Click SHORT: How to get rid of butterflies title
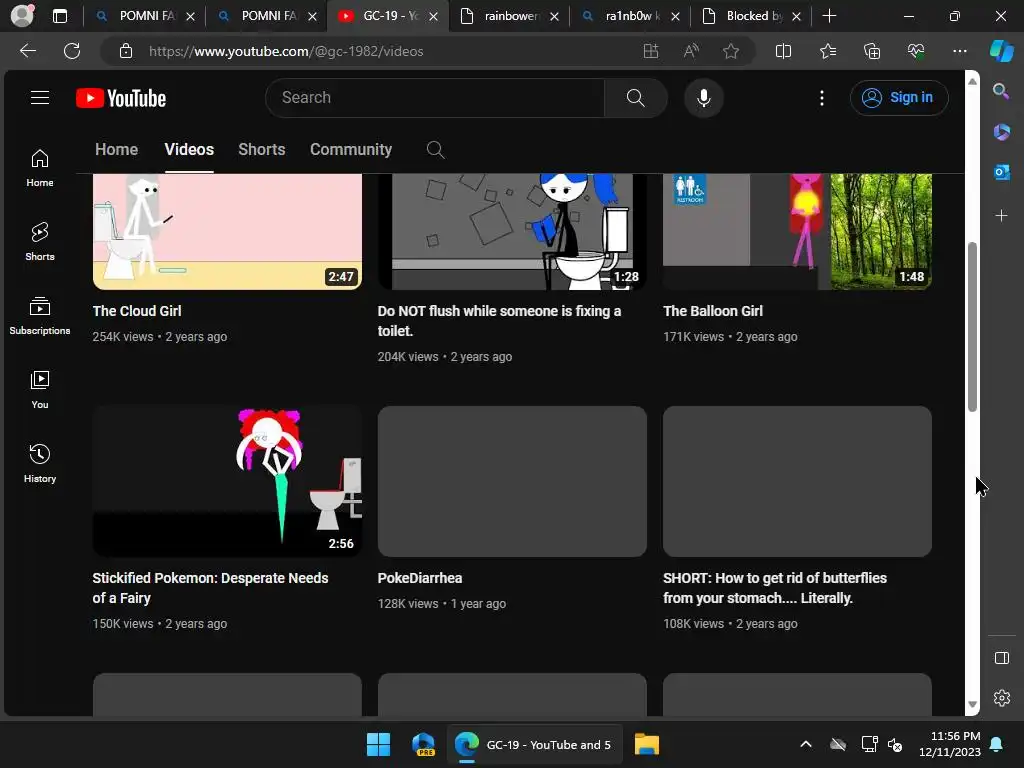 coord(775,588)
